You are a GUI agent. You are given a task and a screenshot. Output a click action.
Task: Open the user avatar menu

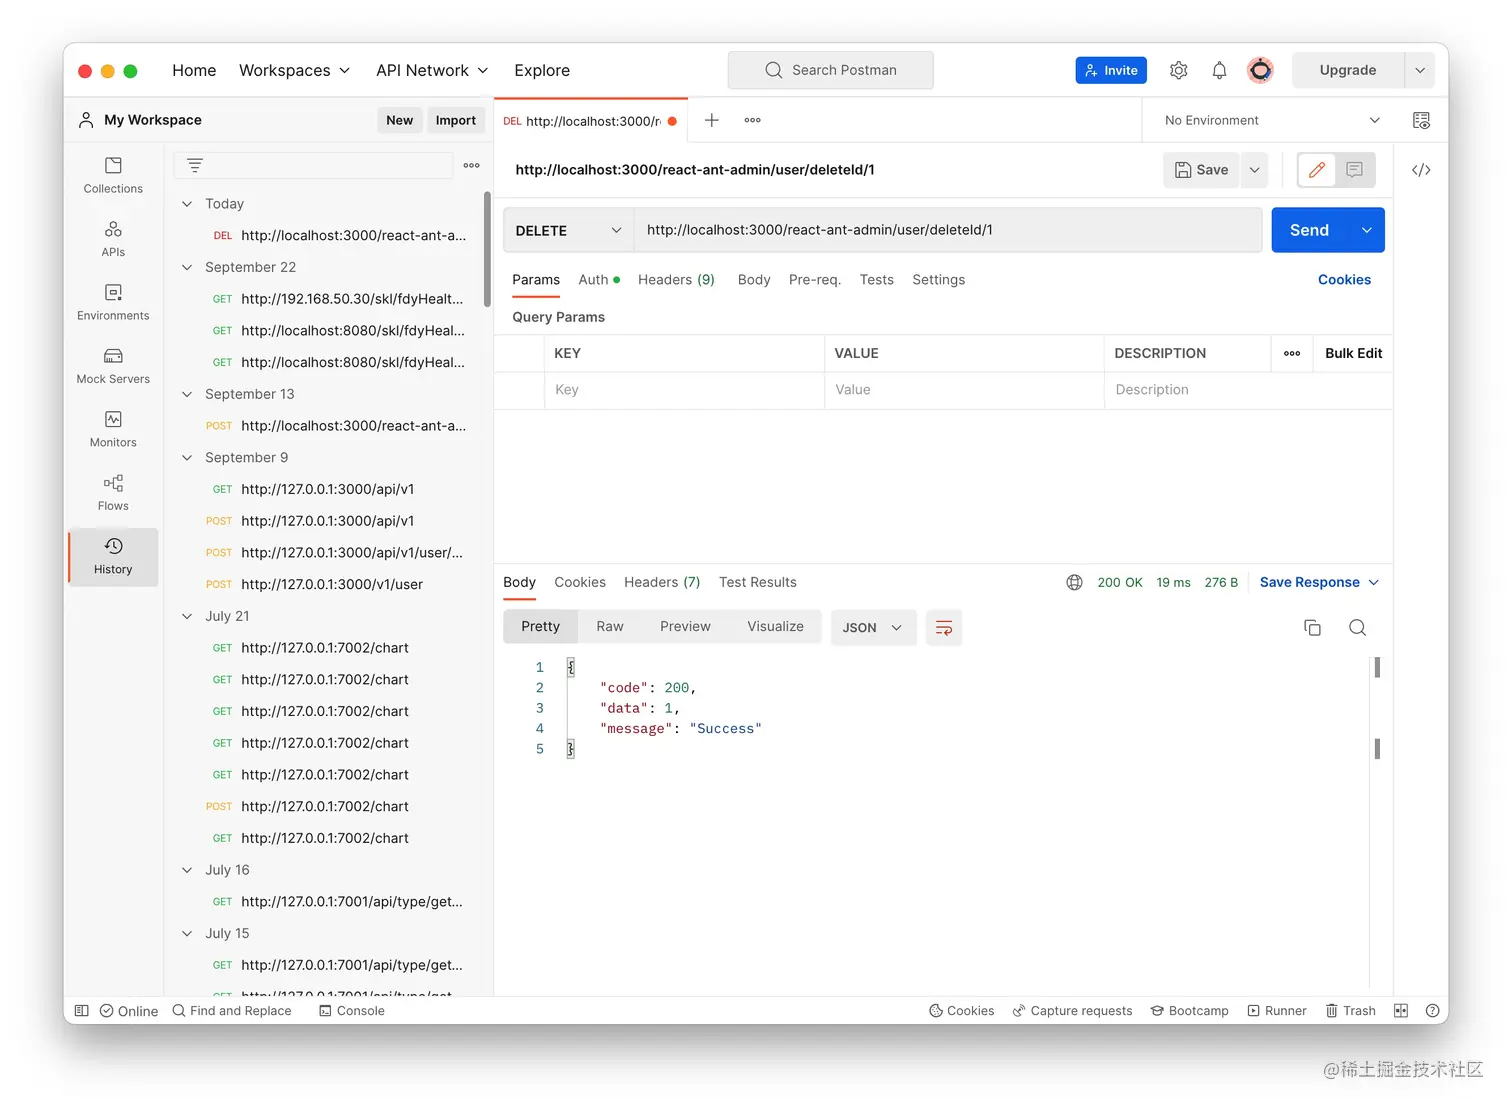(x=1260, y=70)
